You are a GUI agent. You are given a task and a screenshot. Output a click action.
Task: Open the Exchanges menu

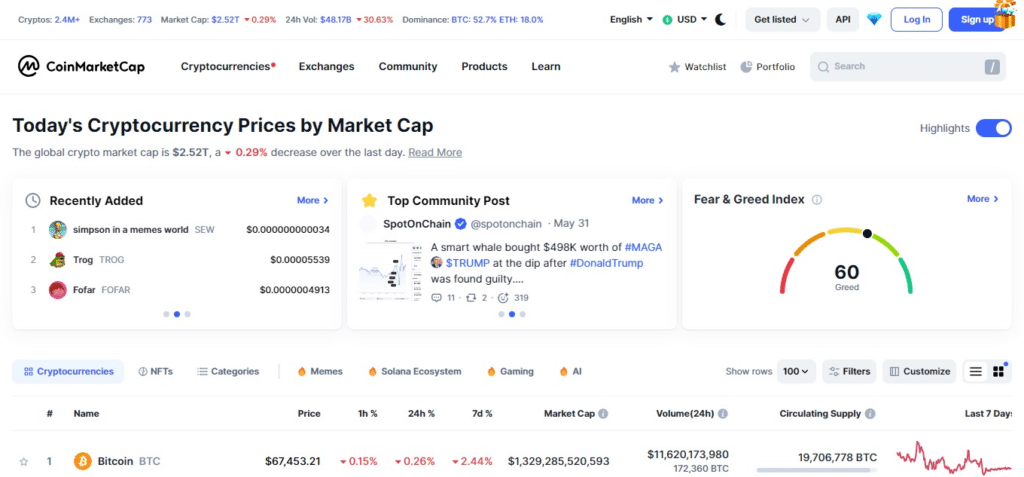[x=326, y=67]
